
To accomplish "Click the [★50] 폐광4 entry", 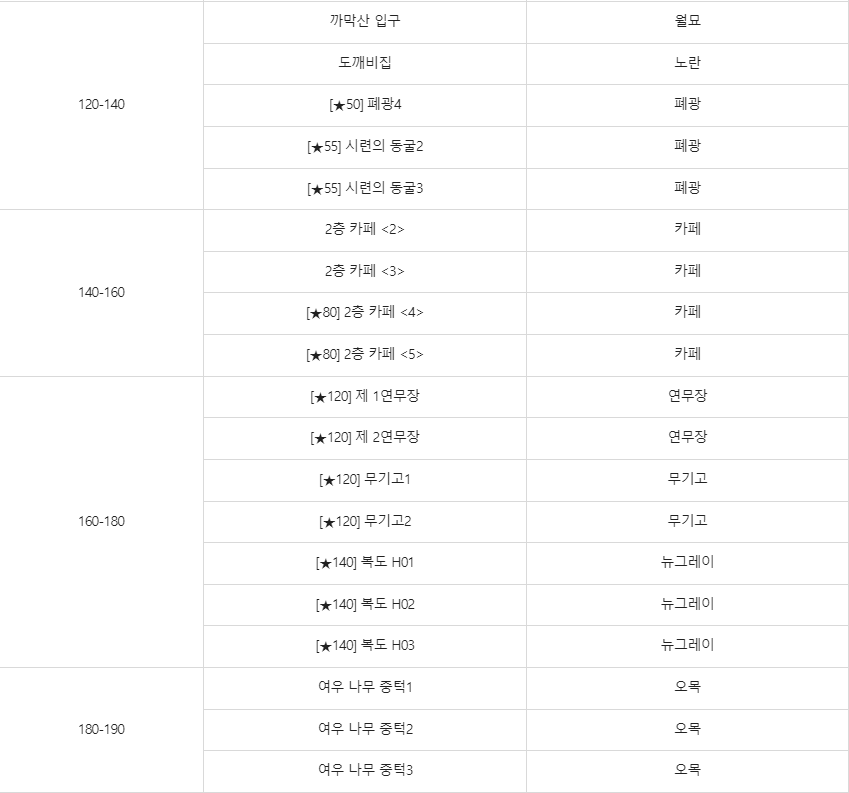I will [365, 106].
